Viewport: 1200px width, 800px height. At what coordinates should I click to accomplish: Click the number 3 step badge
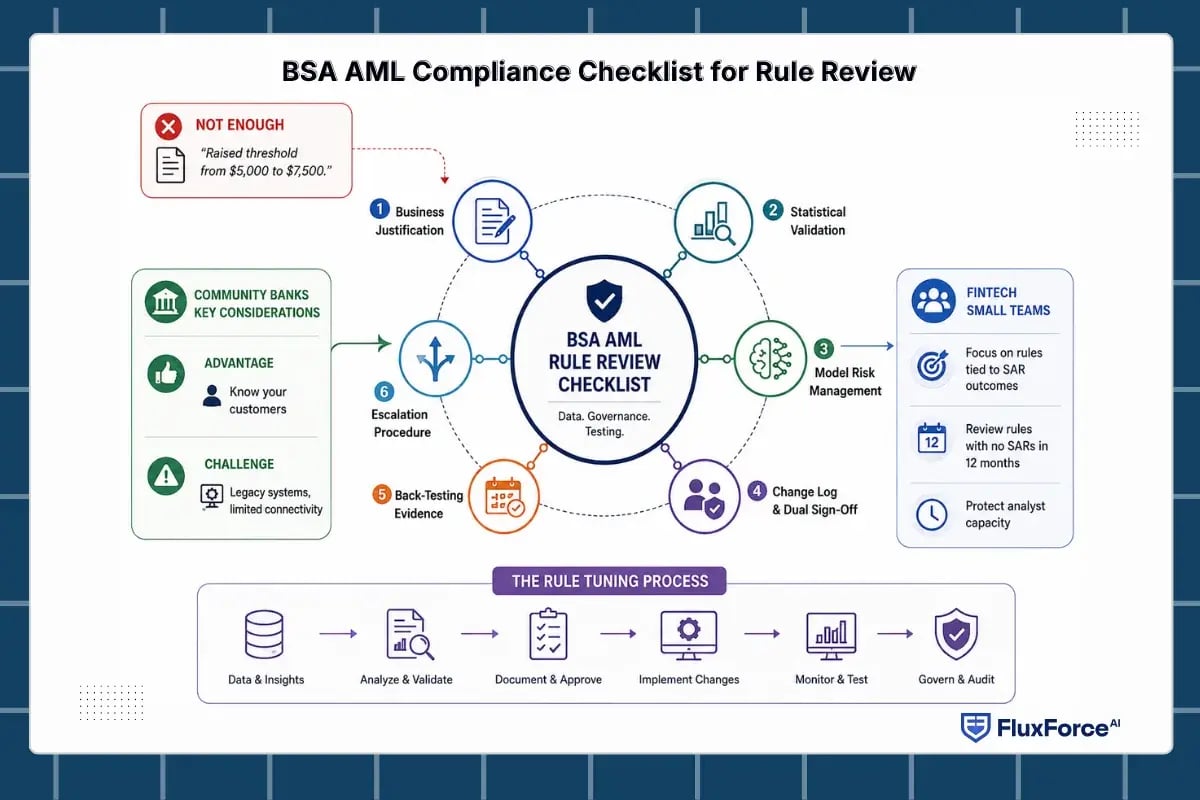point(824,348)
